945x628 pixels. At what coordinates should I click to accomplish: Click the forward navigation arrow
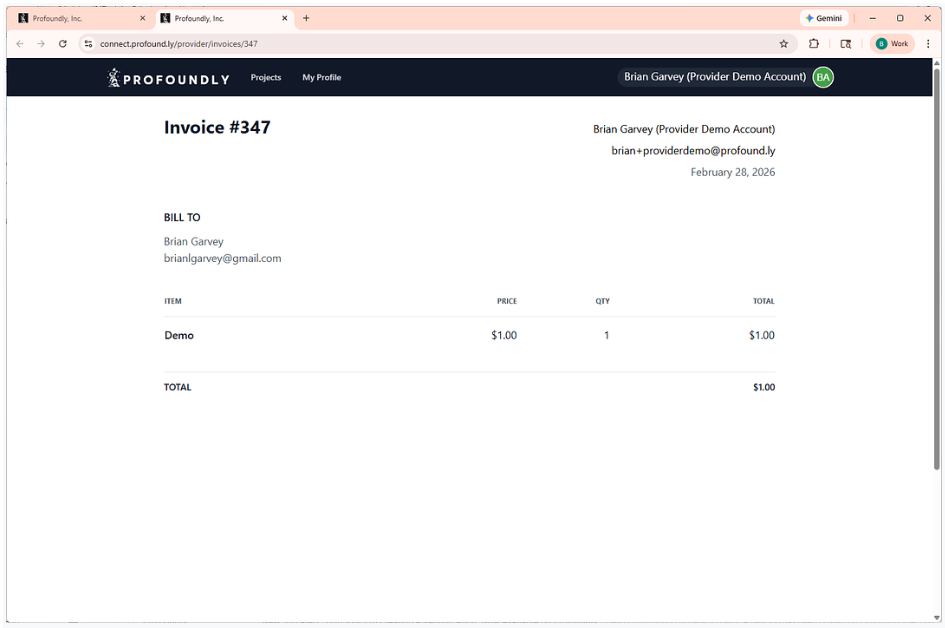(40, 44)
